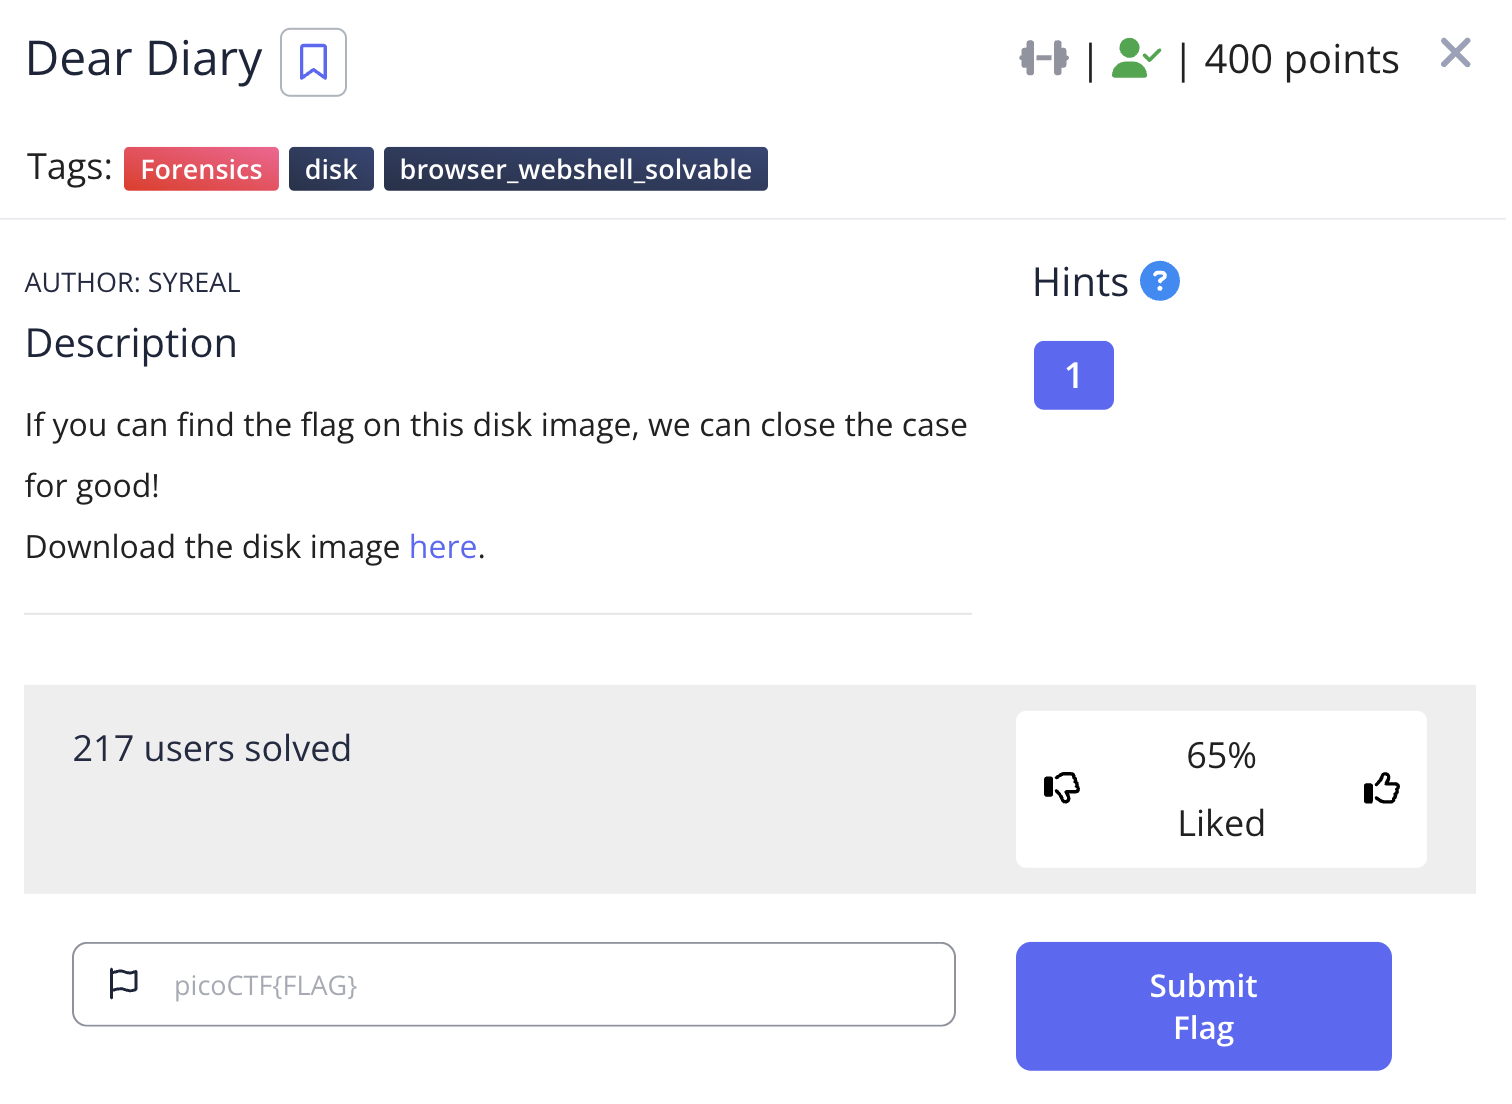The width and height of the screenshot is (1512, 1104).
Task: Click the 400 points label
Action: (x=1301, y=60)
